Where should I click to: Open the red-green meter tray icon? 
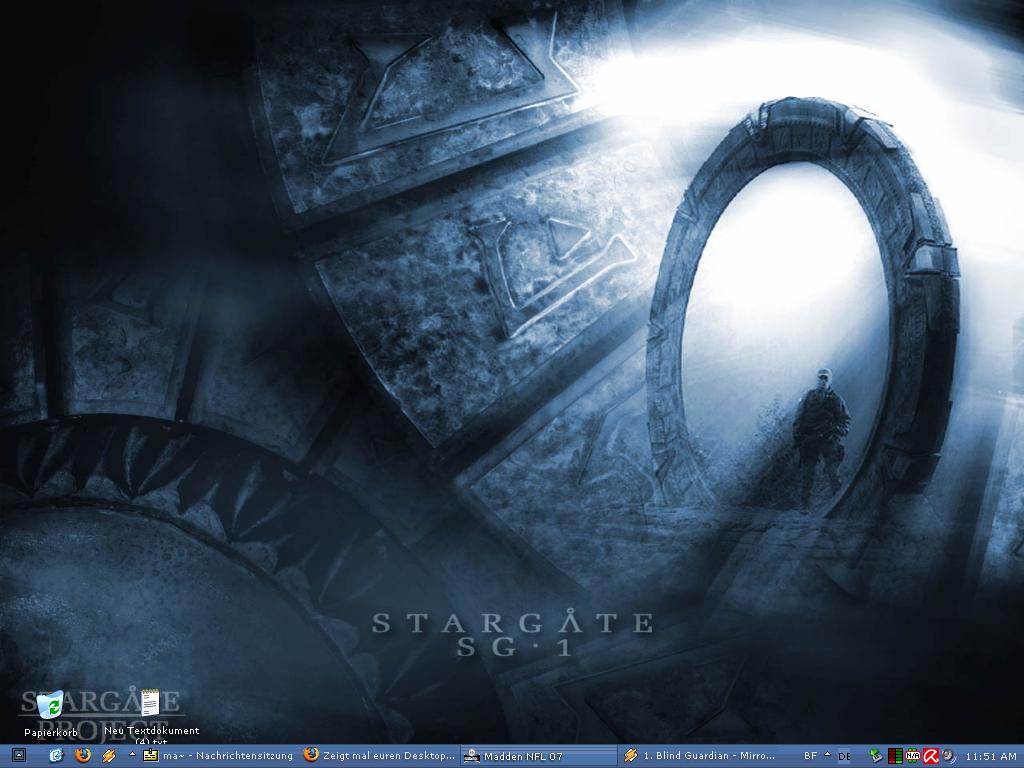pos(895,756)
